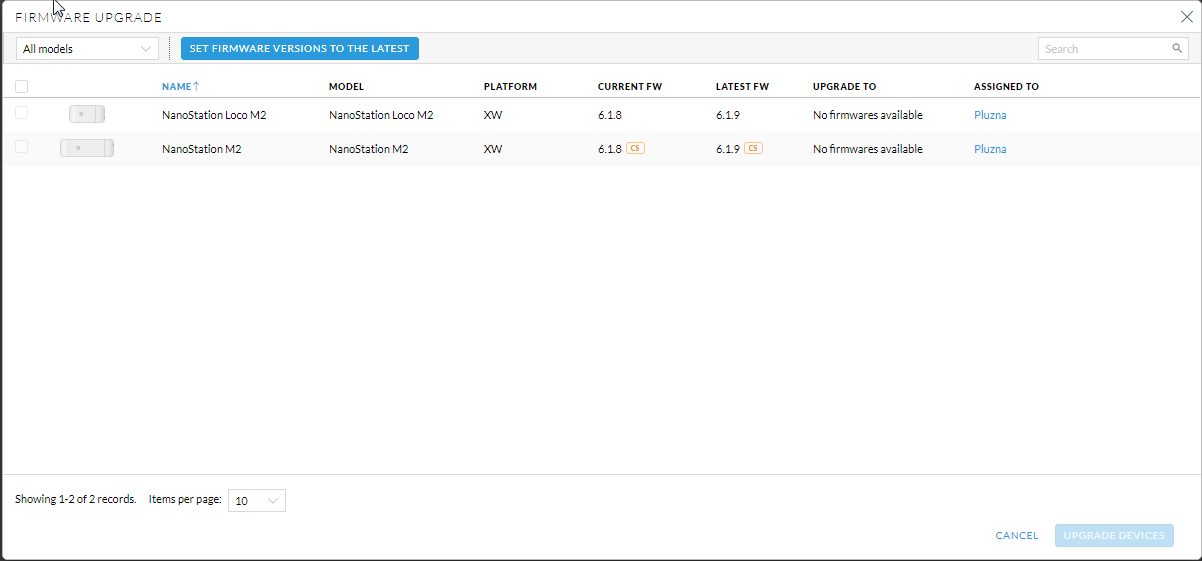Screen dimensions: 1202x561
Task: Open the Pluzna link for NanoStation M2
Action: pos(990,149)
